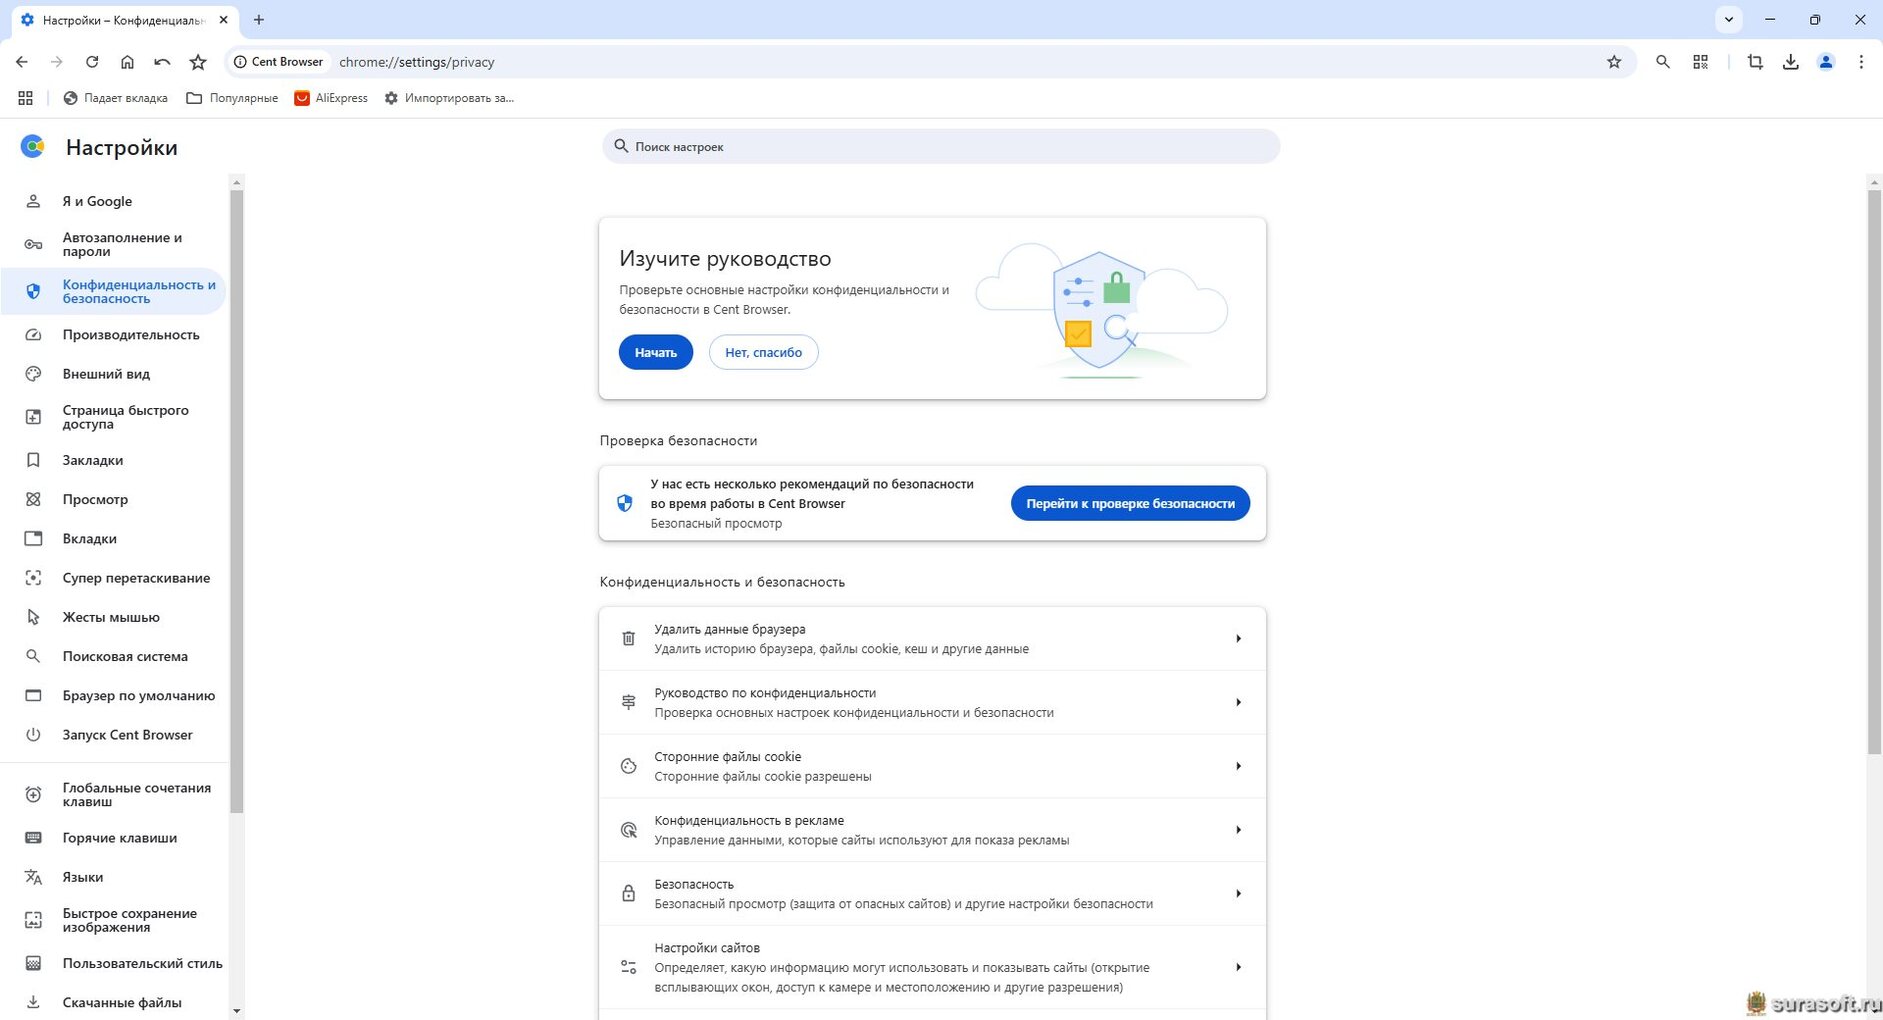Click the Импортировать закладки bookmark item
The width and height of the screenshot is (1883, 1020).
point(449,98)
